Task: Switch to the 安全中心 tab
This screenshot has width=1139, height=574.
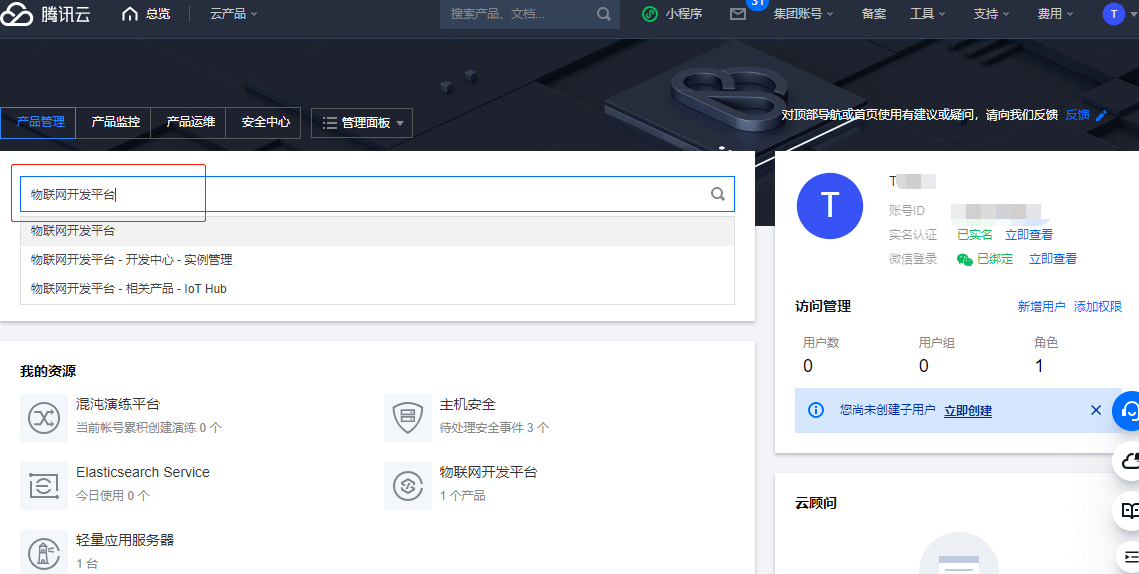Action: (265, 122)
